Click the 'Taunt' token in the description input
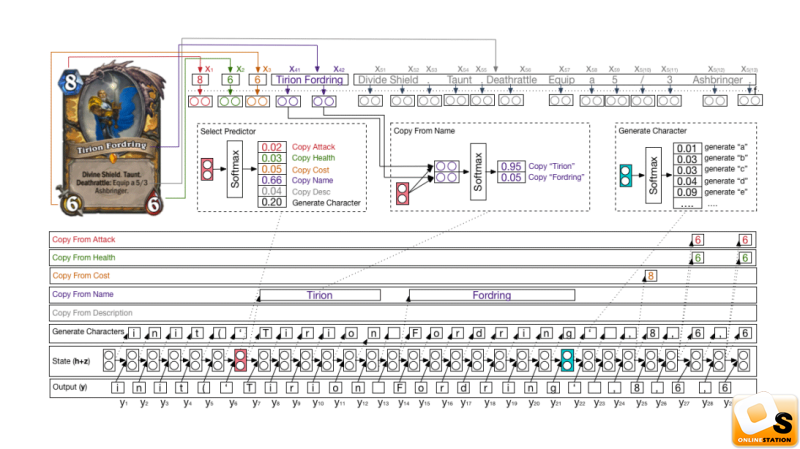The image size is (800, 449). pyautogui.click(x=459, y=80)
